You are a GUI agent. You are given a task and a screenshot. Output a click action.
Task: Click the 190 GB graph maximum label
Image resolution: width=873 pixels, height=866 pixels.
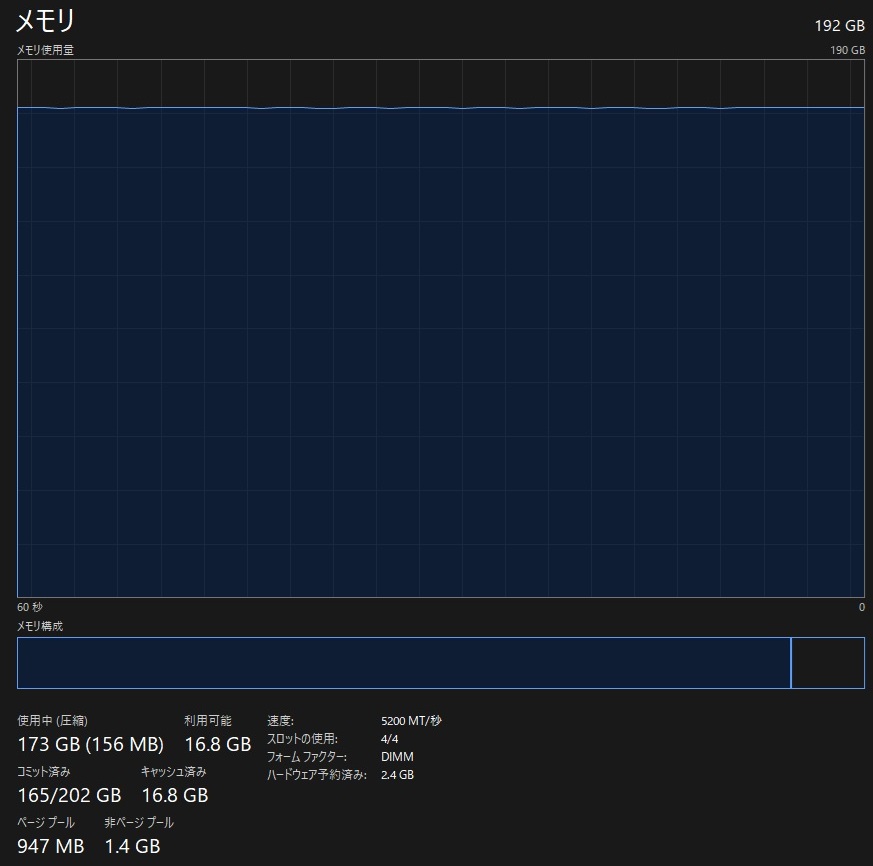tap(847, 50)
